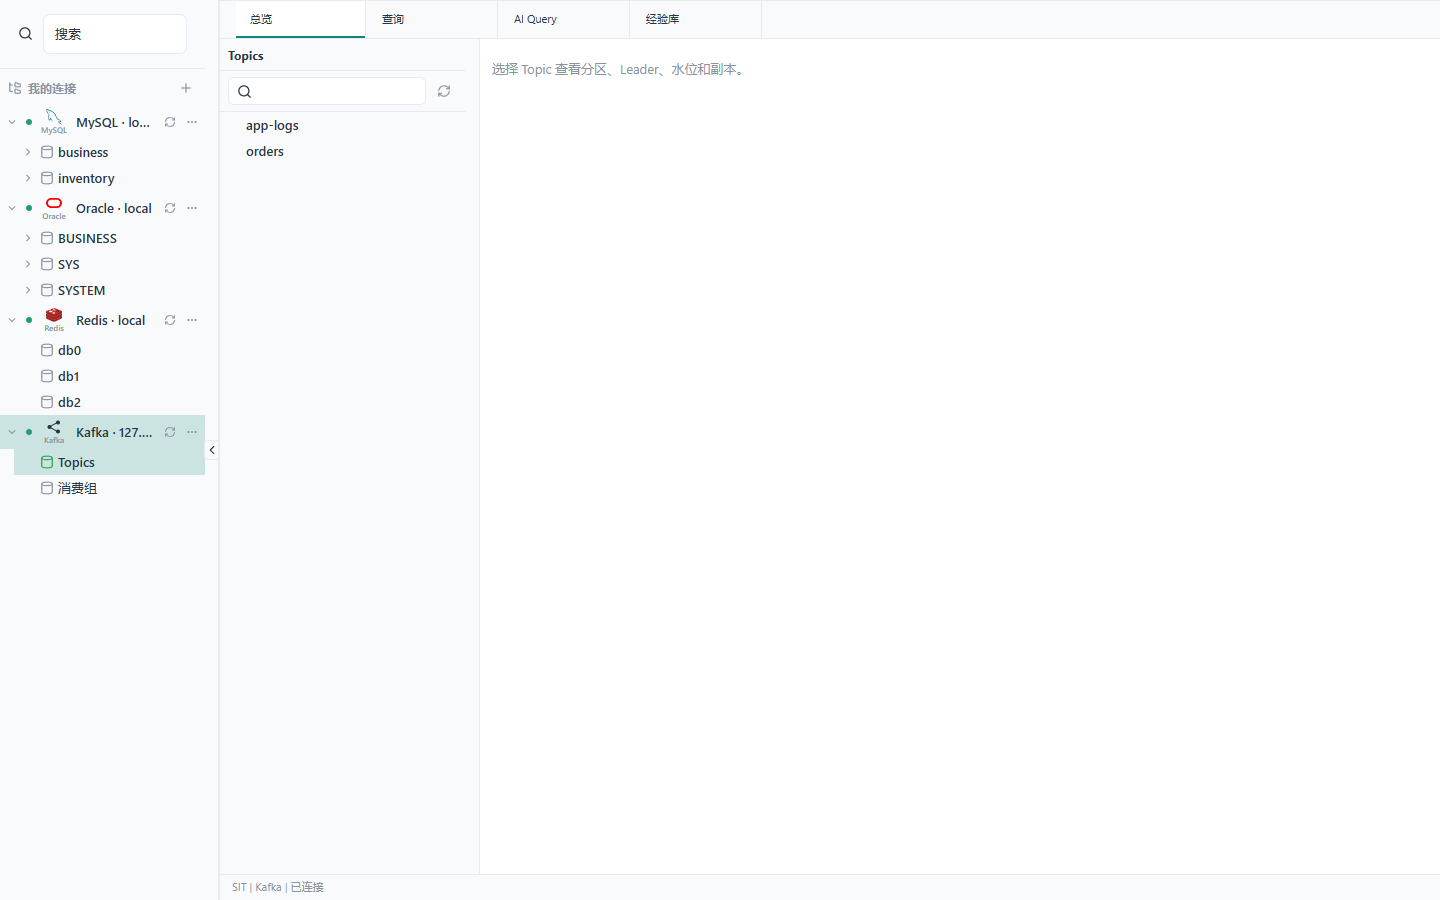This screenshot has height=900, width=1440.
Task: Select Redis database db0
Action: [109, 350]
